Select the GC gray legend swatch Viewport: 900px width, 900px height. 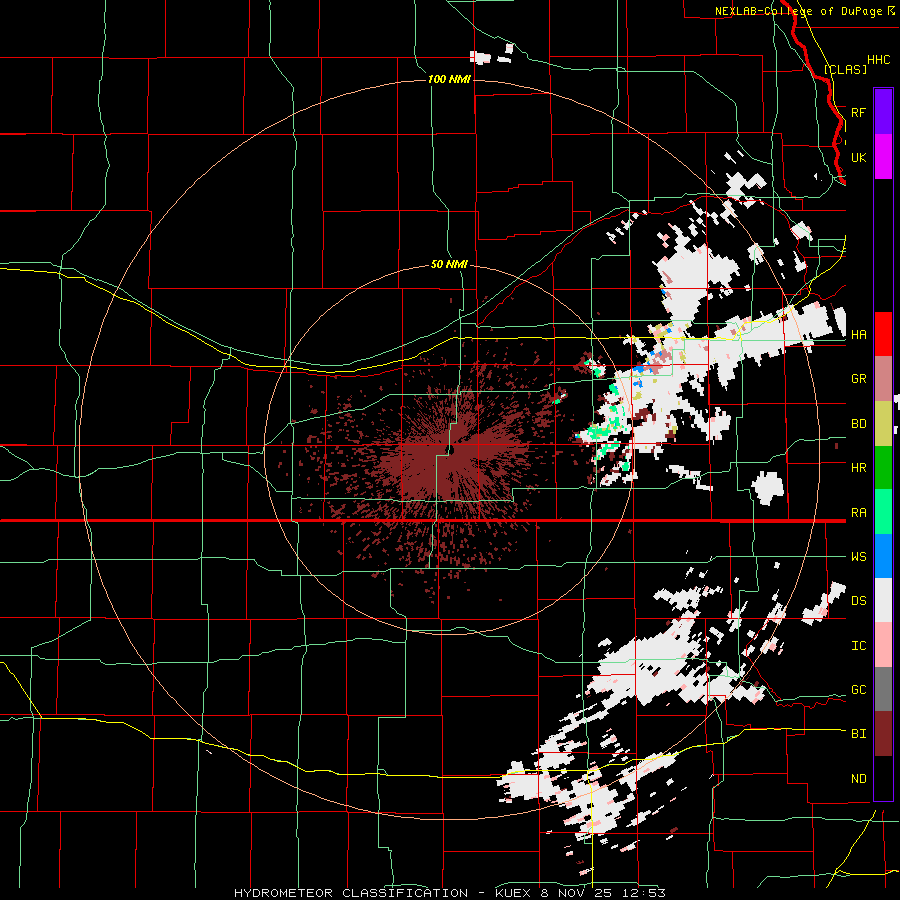[x=883, y=689]
